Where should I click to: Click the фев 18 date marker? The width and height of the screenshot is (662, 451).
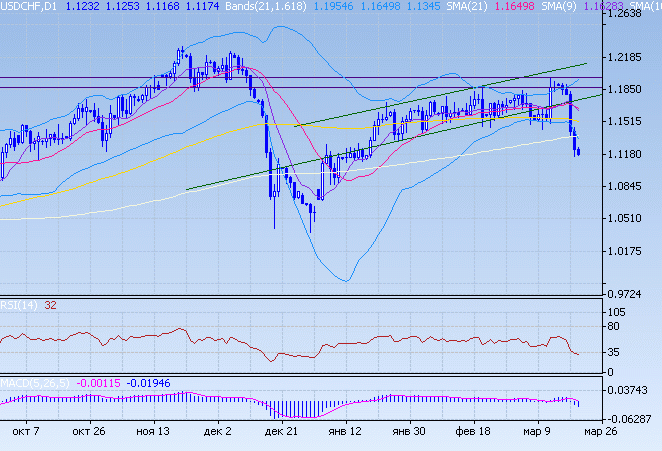(x=473, y=432)
